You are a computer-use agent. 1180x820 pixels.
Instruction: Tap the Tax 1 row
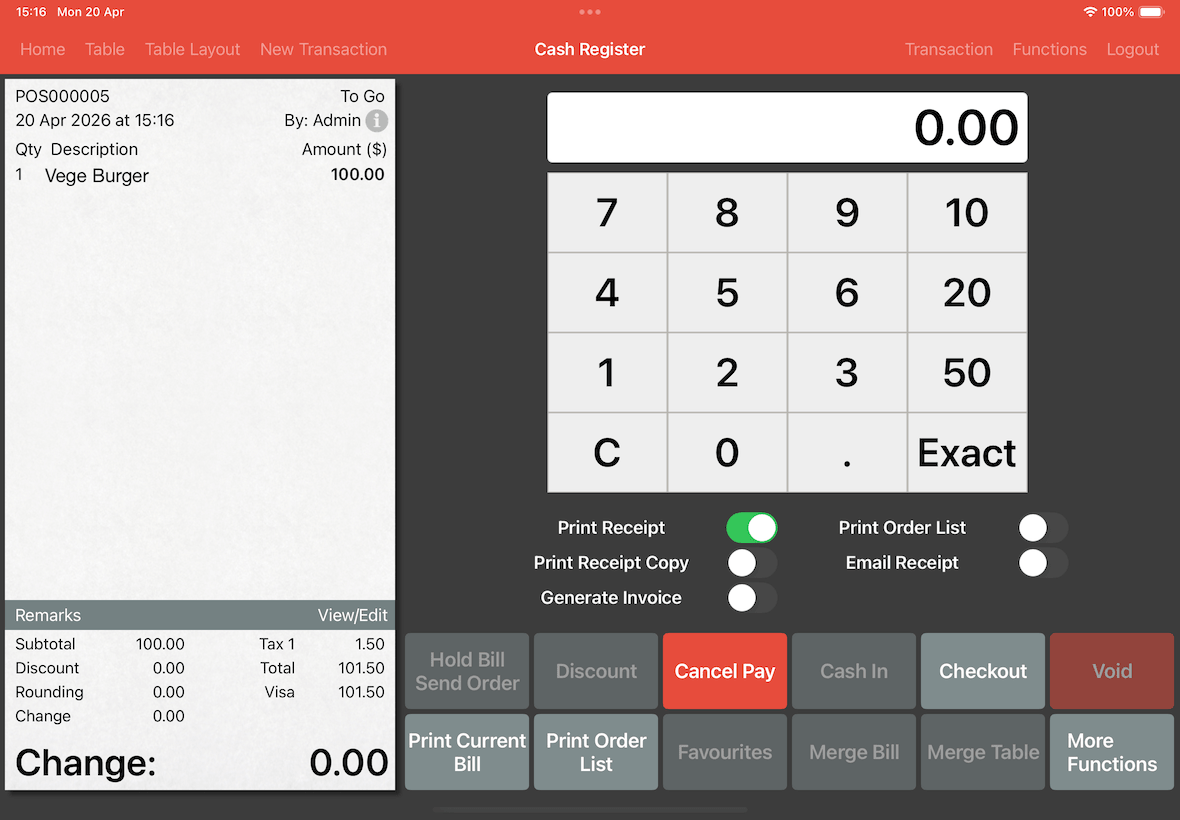click(x=322, y=644)
